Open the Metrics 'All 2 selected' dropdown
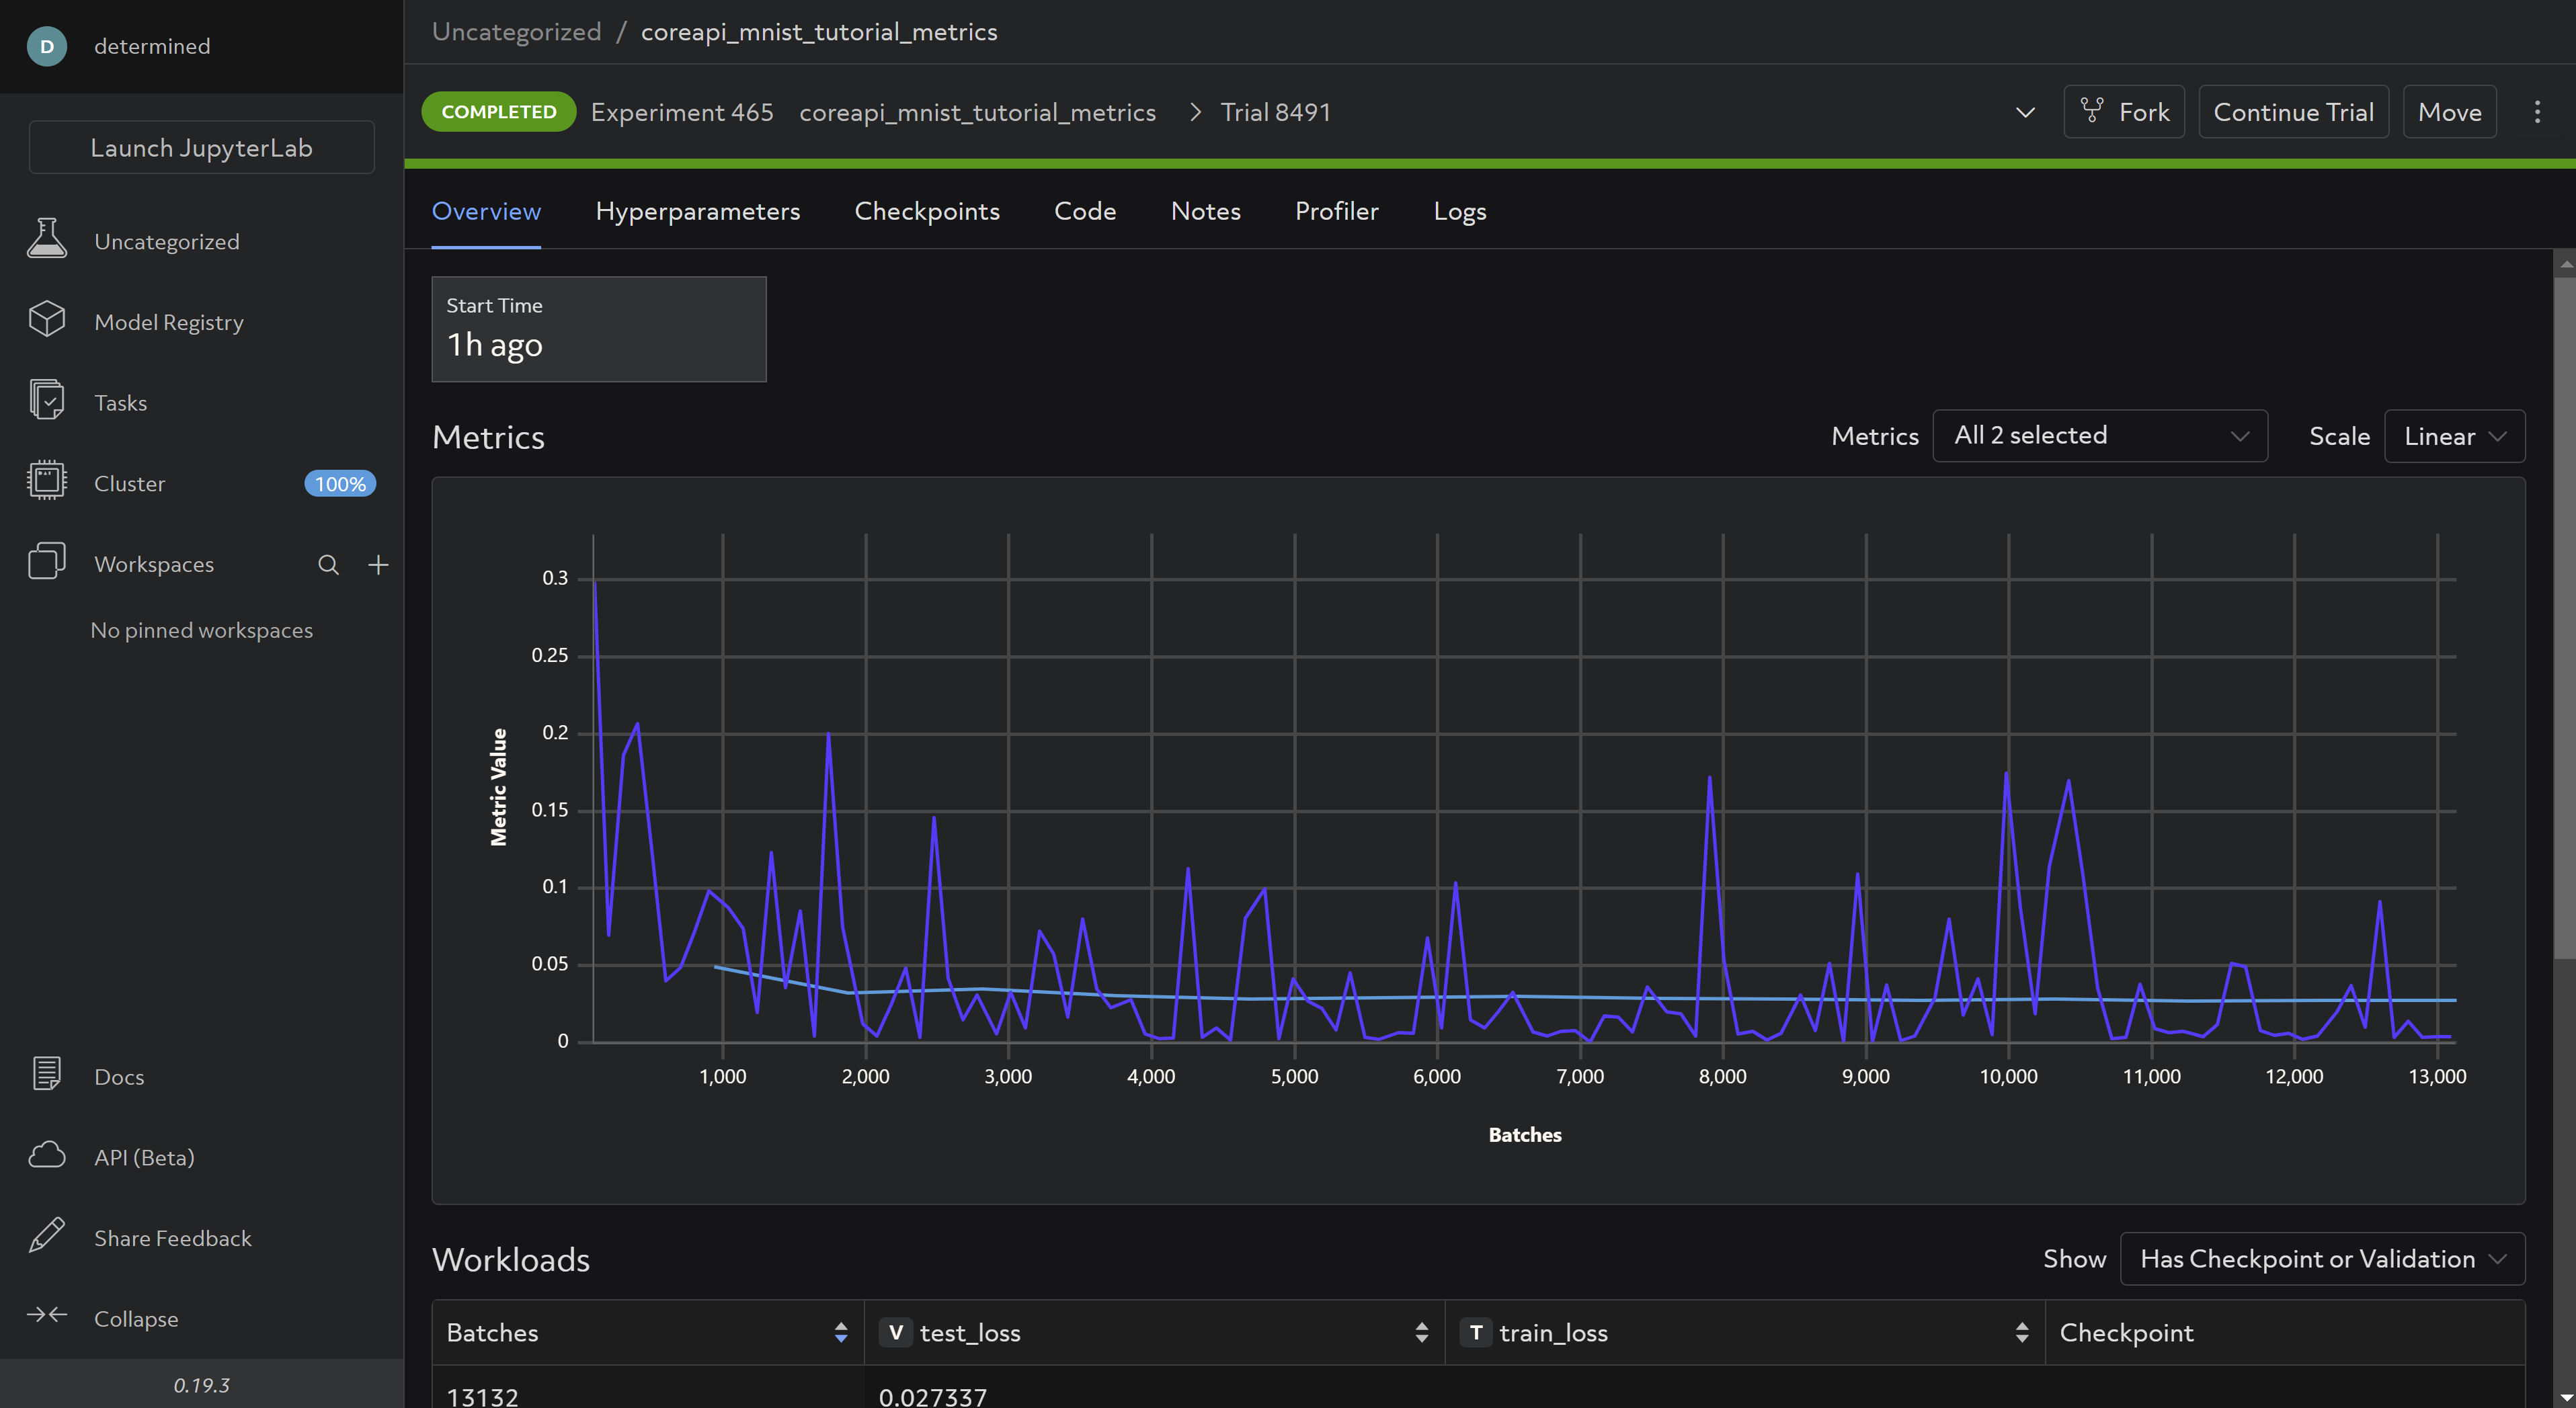This screenshot has height=1408, width=2576. click(x=2099, y=436)
